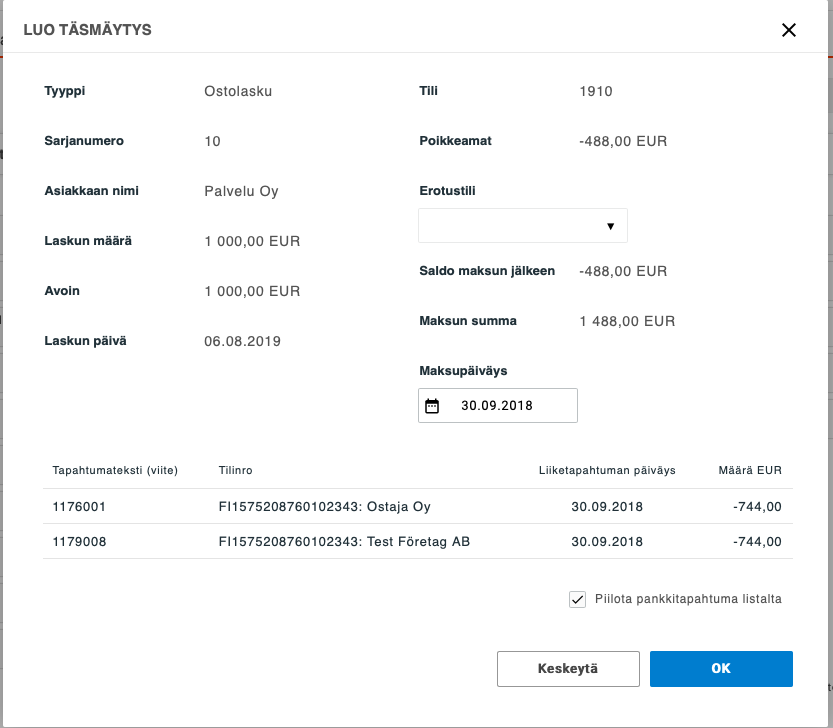Select the Test Företag AB account cell
The height and width of the screenshot is (728, 833).
344,542
